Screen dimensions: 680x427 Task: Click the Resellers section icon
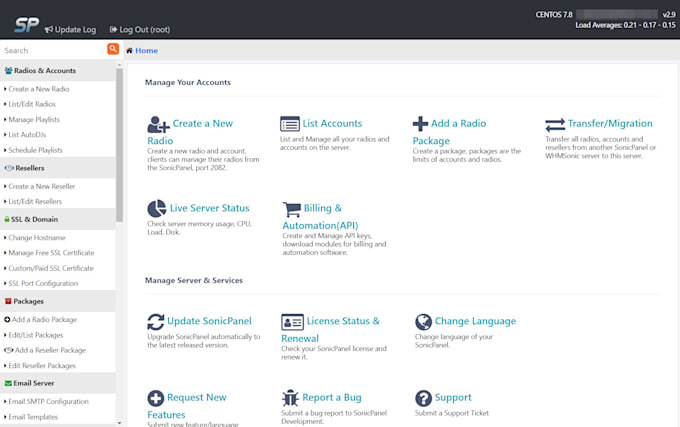(x=9, y=168)
